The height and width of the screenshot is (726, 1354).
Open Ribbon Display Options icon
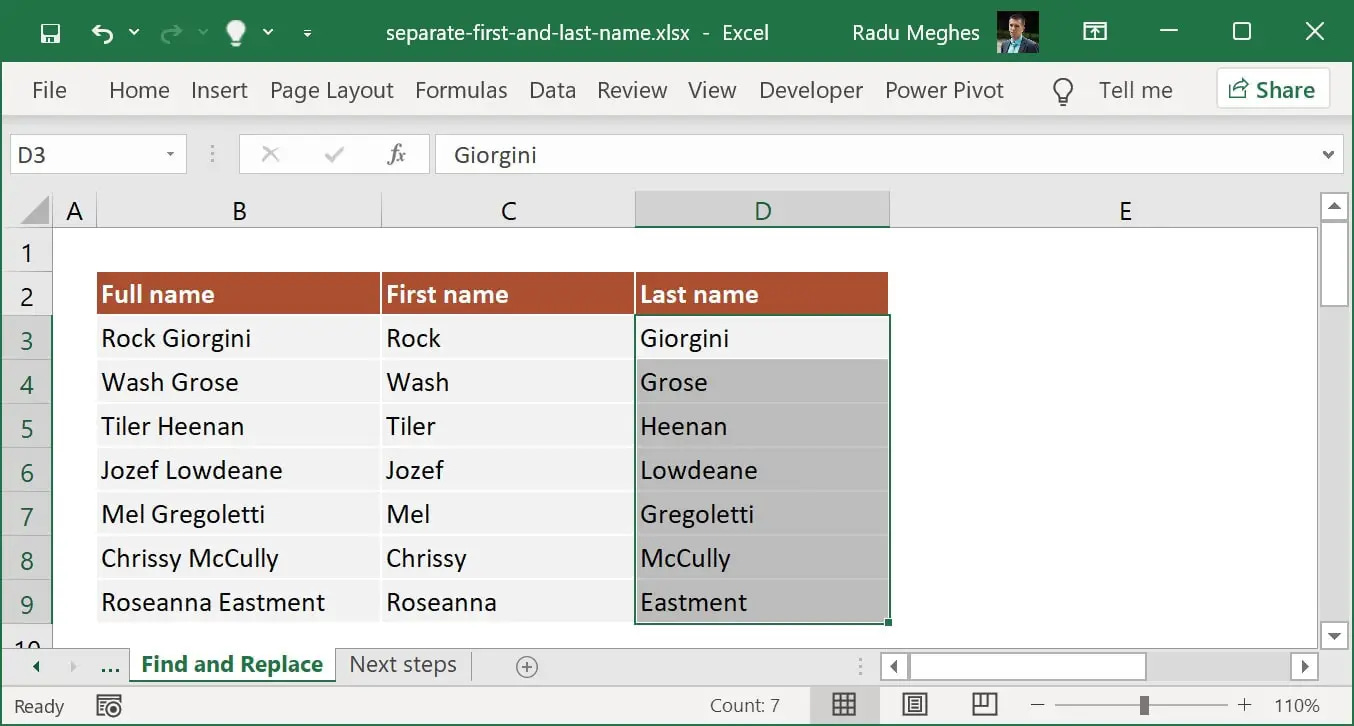tap(1095, 31)
